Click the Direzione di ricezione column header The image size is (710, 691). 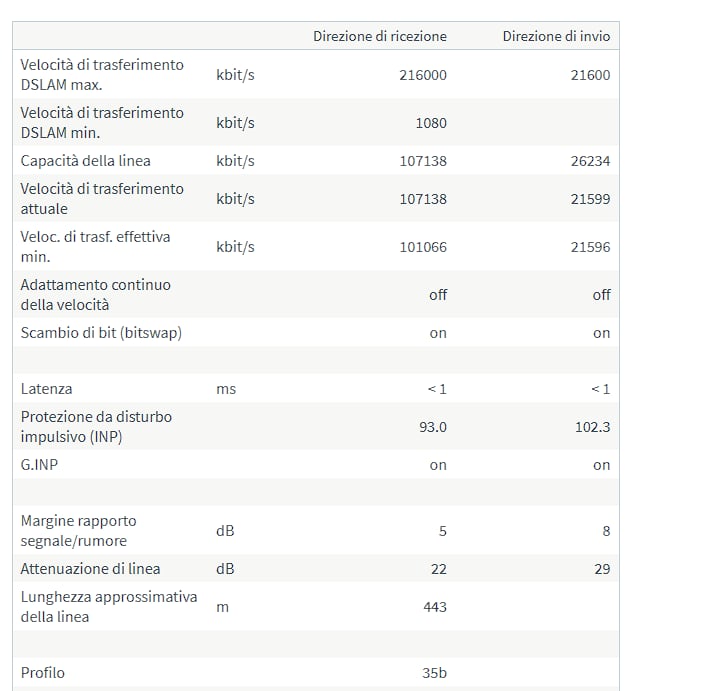(379, 36)
